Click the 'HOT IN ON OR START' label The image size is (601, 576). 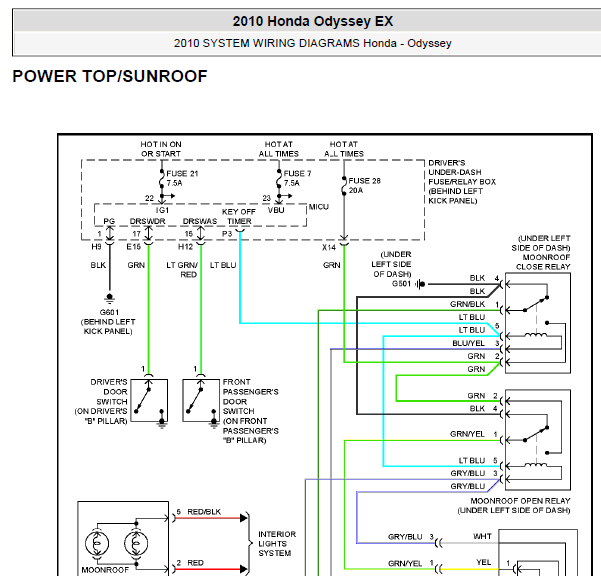(161, 149)
